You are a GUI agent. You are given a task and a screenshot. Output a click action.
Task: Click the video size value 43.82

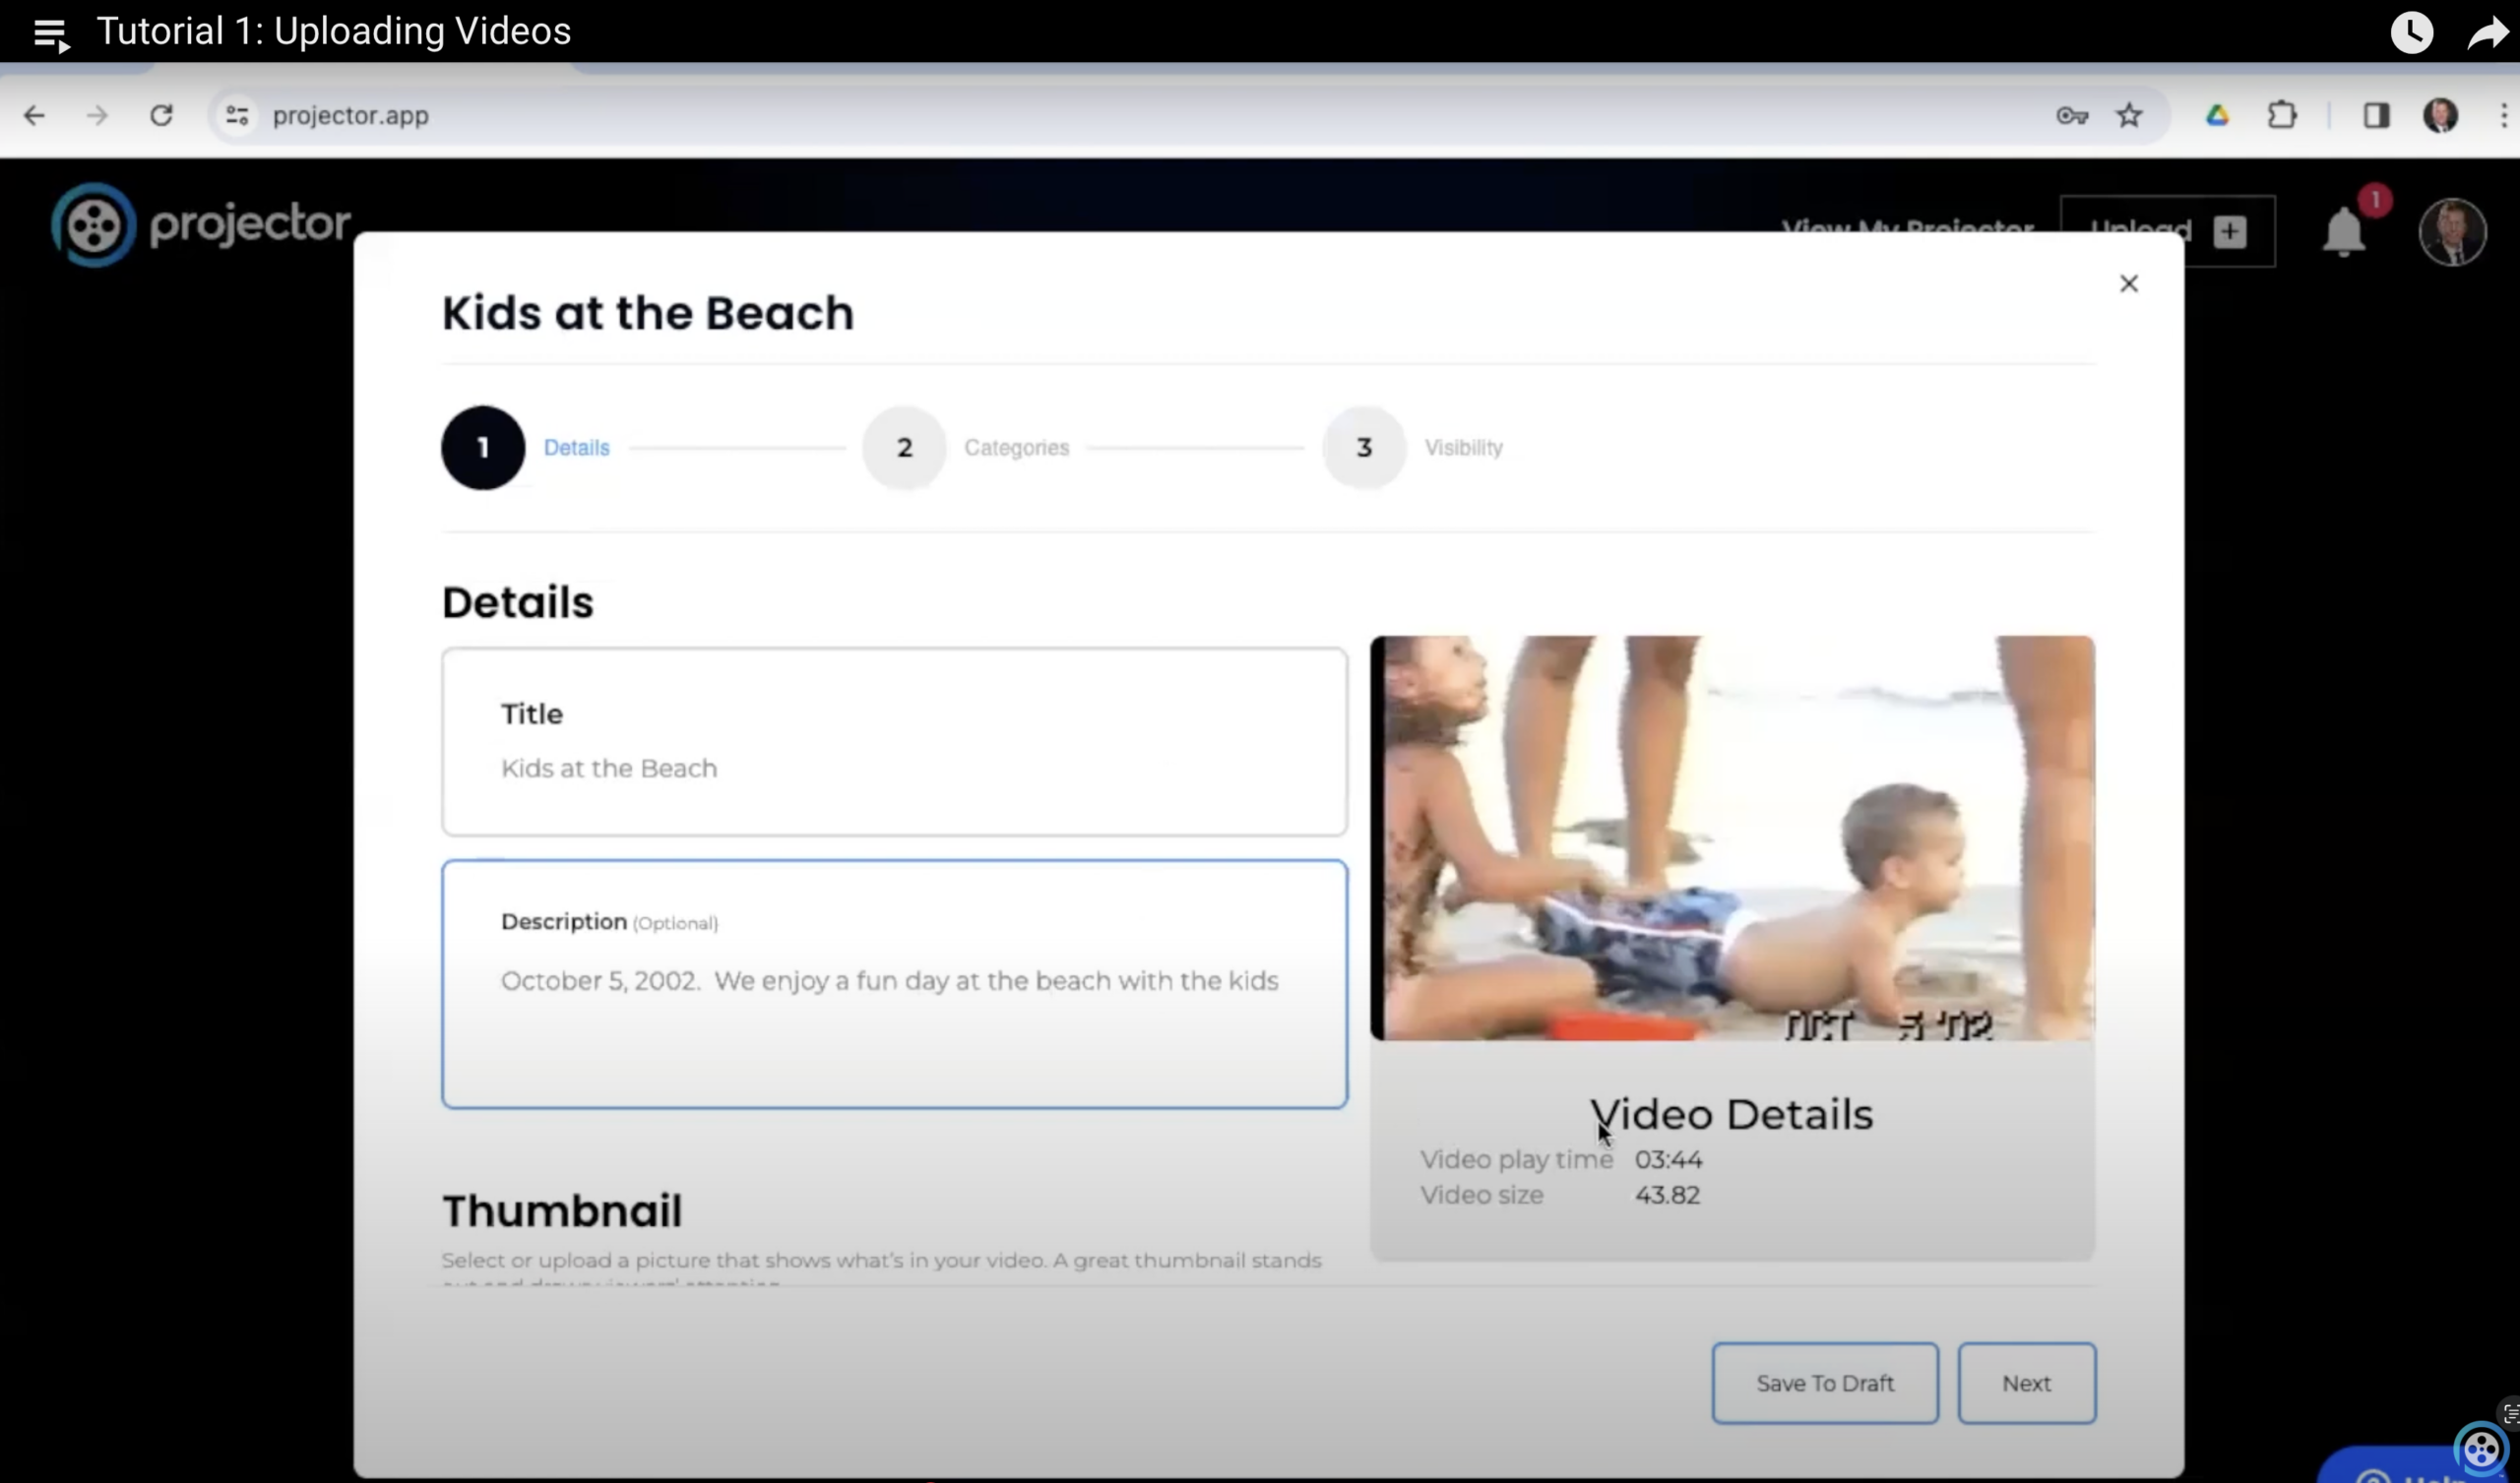click(1667, 1195)
